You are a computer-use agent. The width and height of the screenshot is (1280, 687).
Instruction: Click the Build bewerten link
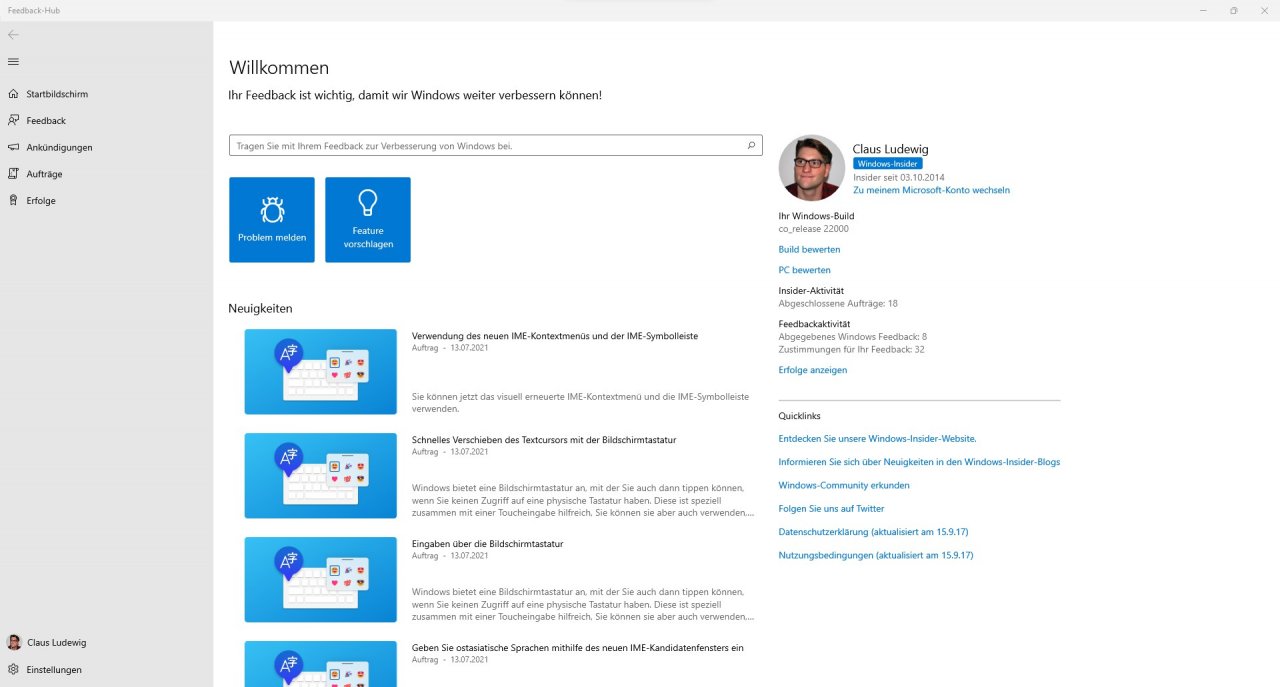tap(809, 249)
